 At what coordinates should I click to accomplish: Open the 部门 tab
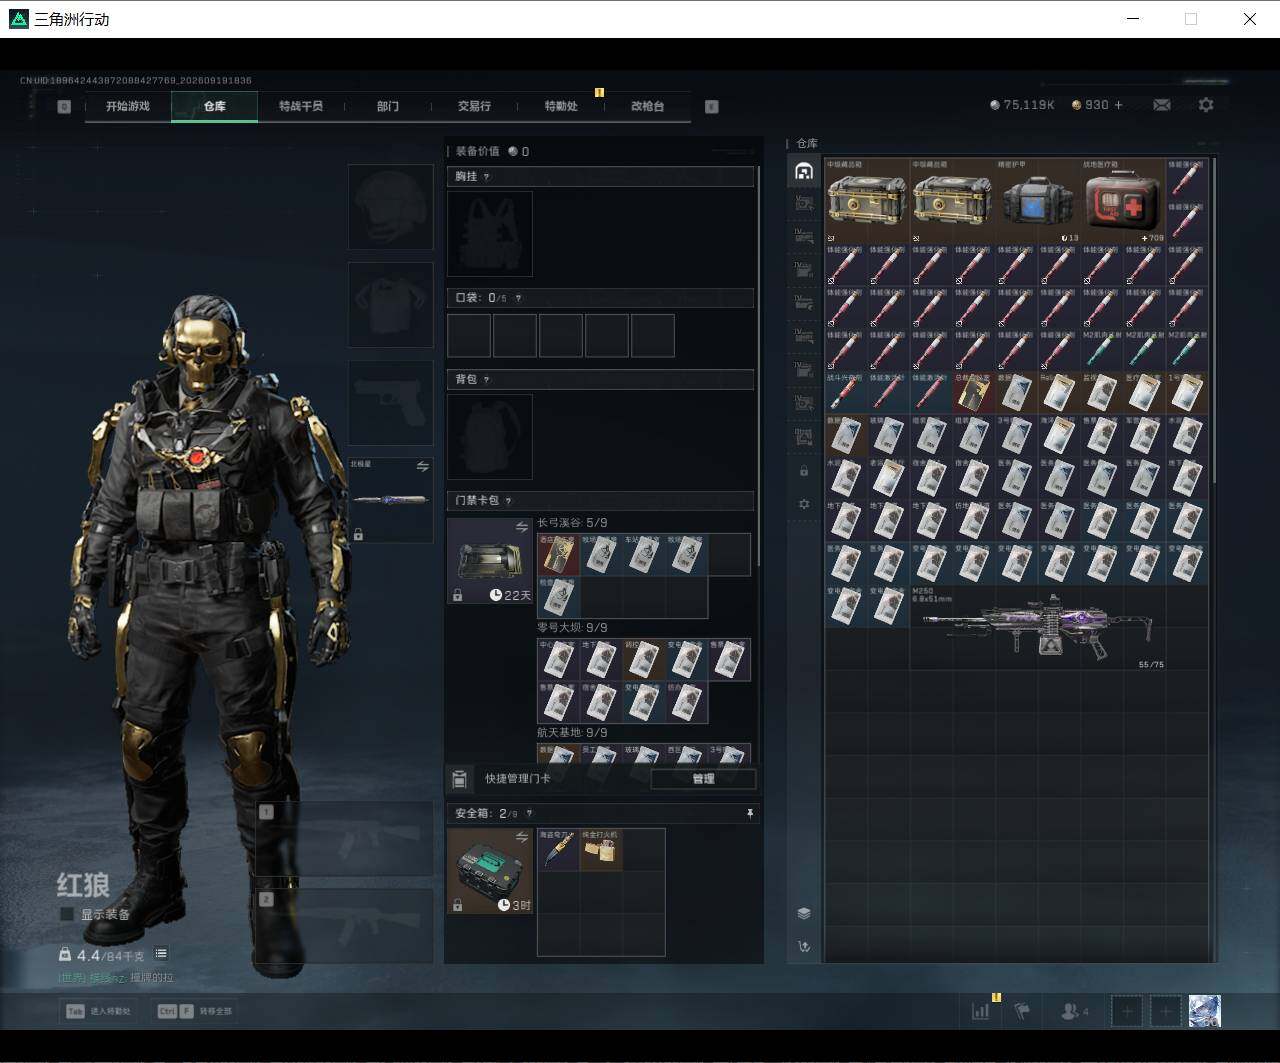(x=388, y=106)
